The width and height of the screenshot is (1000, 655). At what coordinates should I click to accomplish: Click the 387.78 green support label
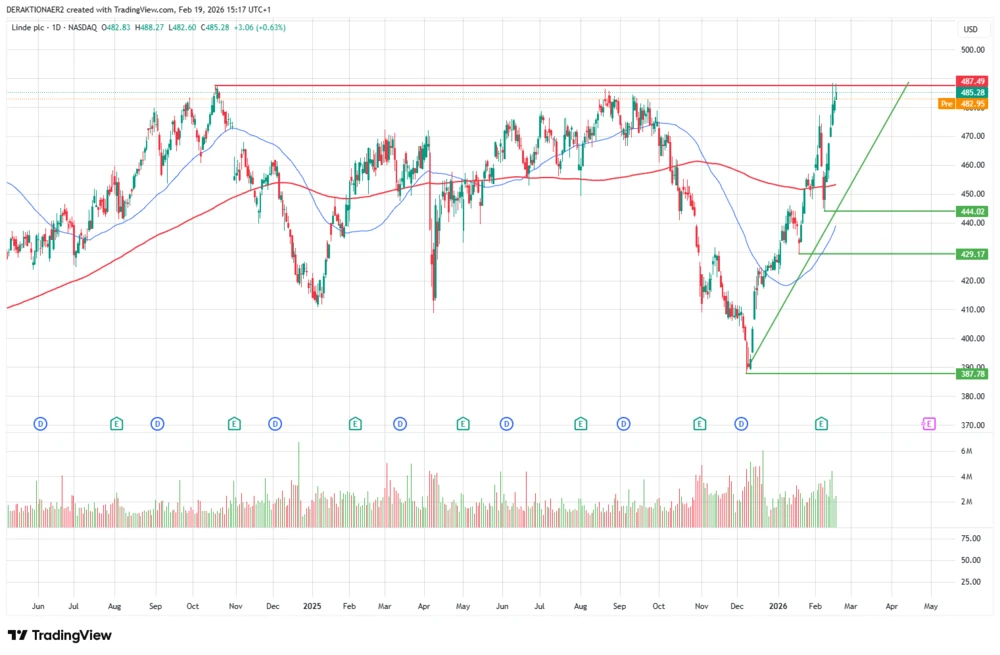[x=970, y=374]
